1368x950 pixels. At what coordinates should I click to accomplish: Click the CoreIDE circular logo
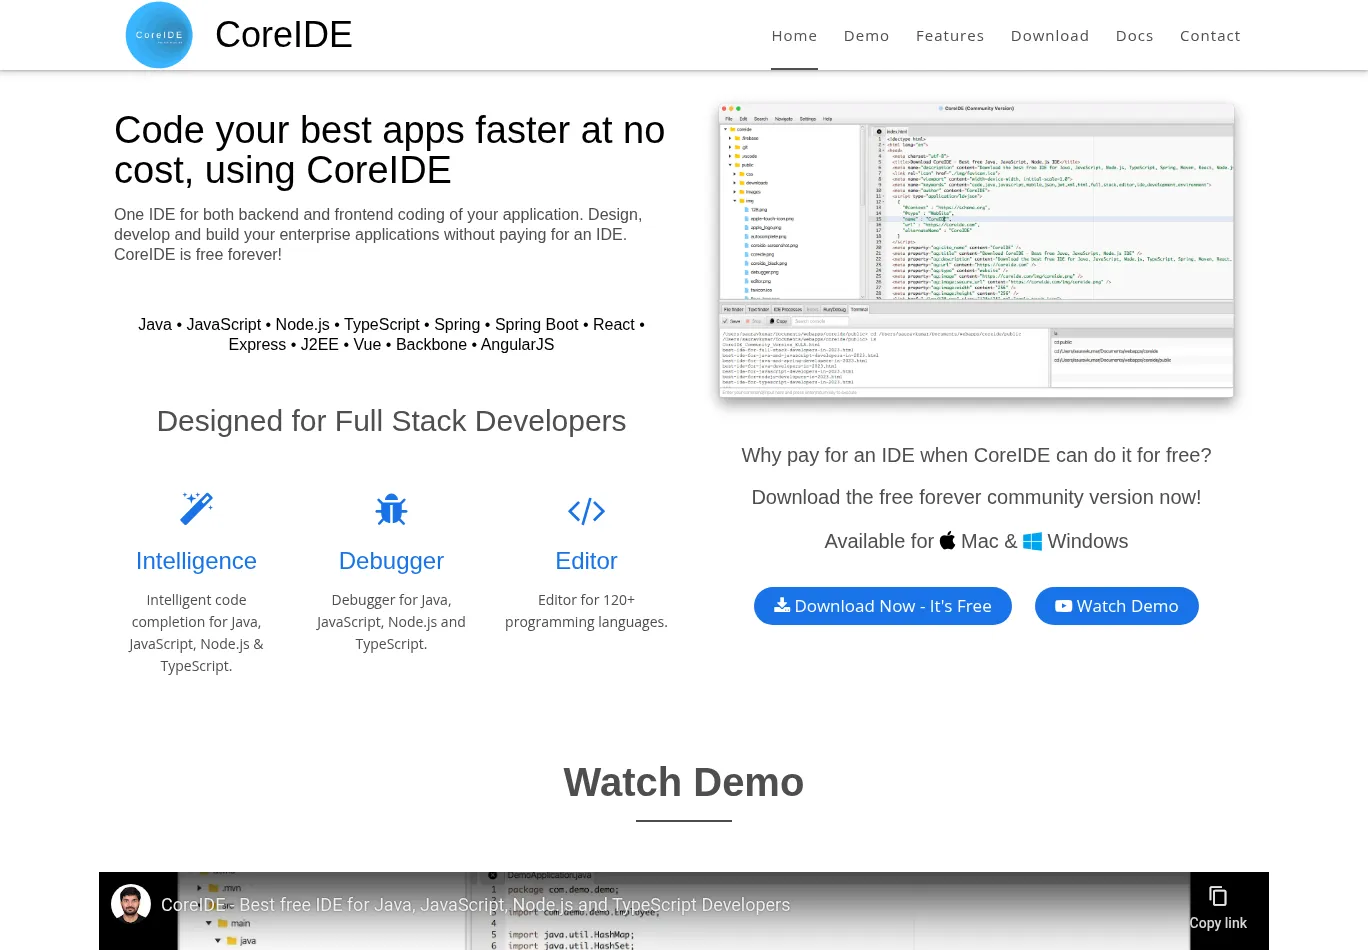coord(159,35)
